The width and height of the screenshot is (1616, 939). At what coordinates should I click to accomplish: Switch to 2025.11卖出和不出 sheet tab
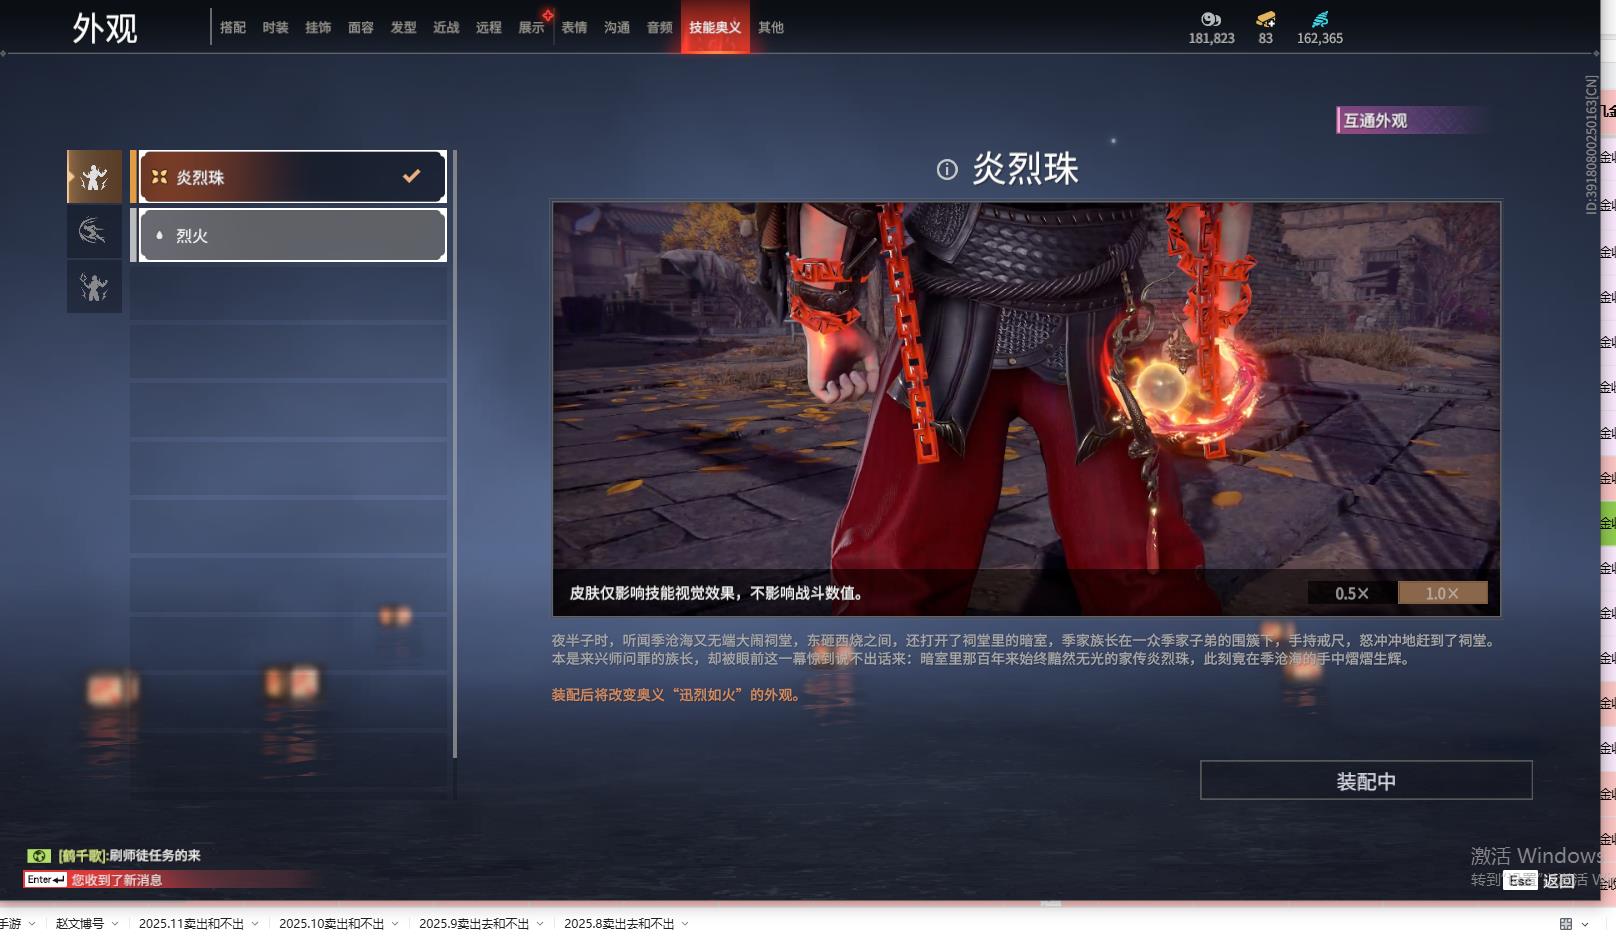[x=191, y=924]
